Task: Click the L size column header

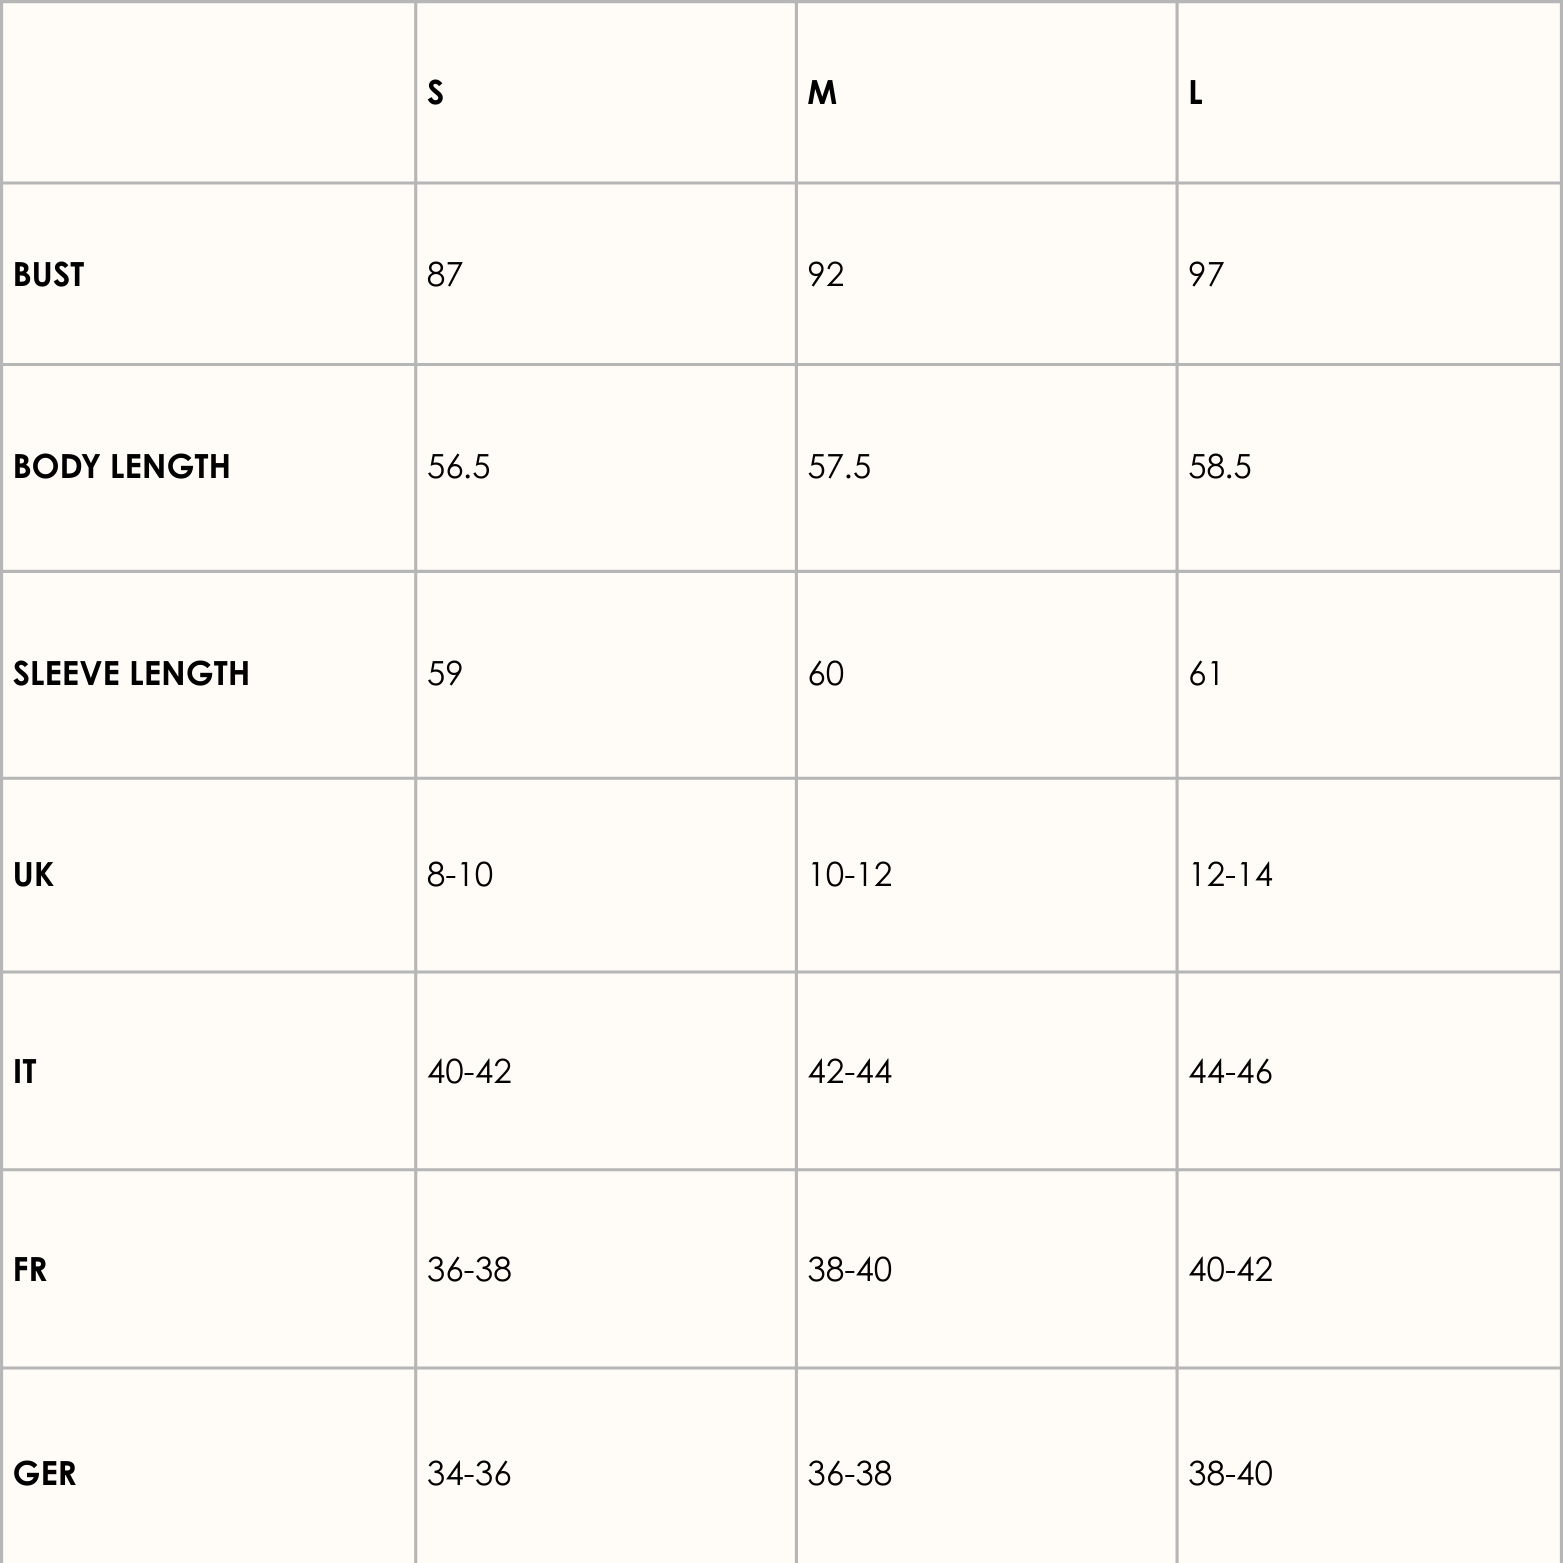Action: click(1195, 93)
